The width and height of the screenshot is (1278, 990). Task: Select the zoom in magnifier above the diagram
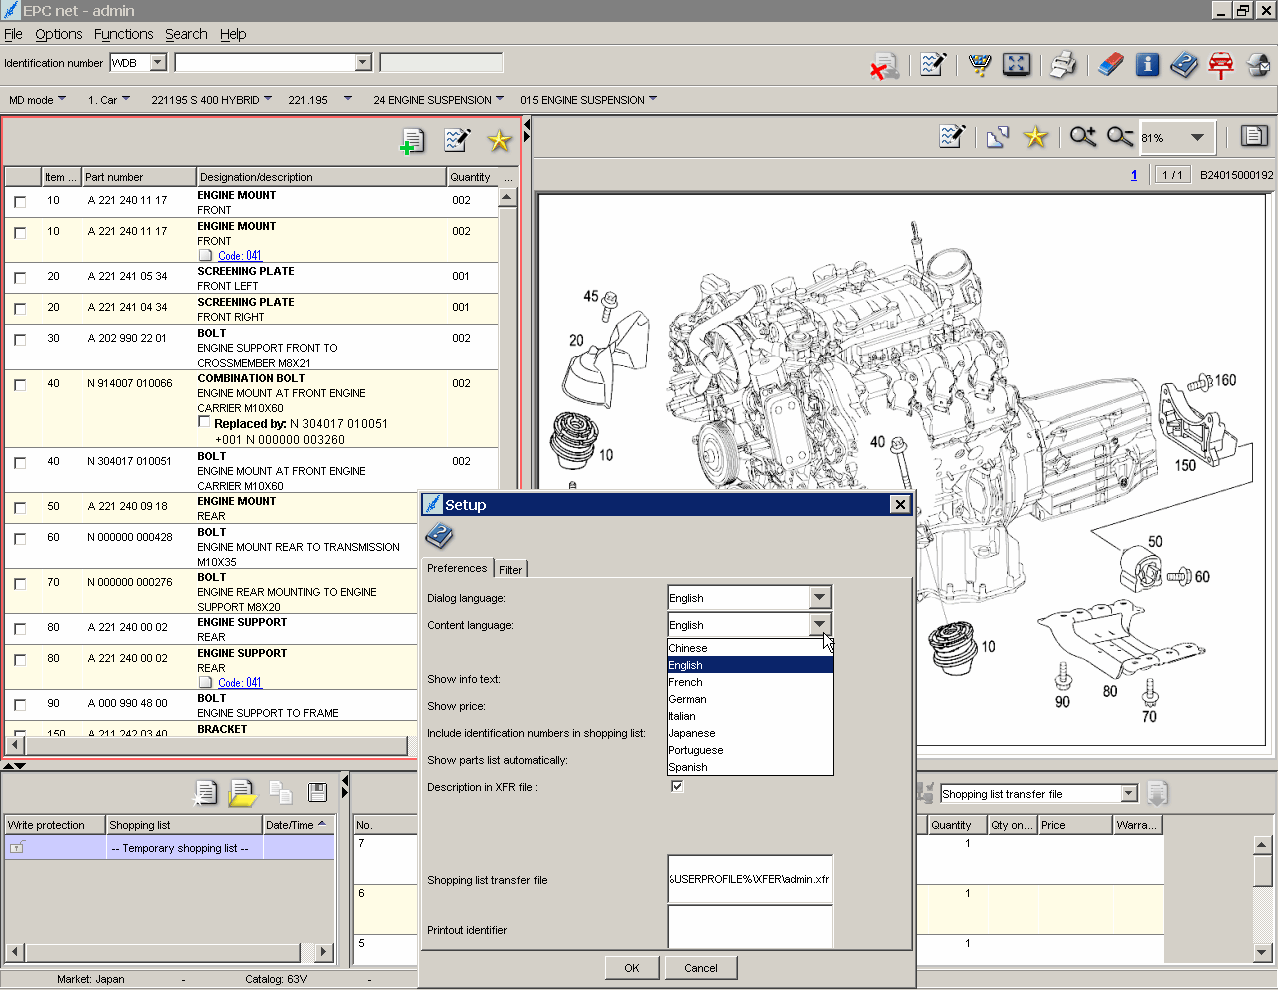(1081, 137)
